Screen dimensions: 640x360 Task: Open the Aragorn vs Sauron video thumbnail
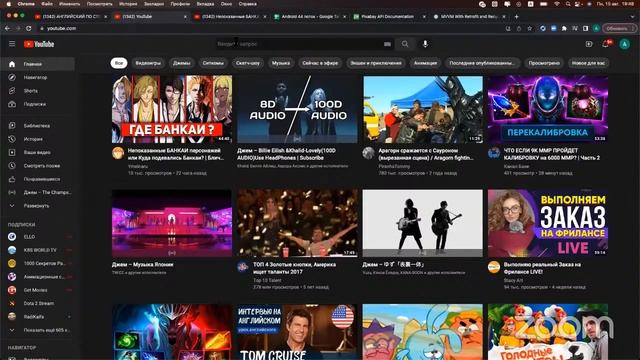pos(422,109)
